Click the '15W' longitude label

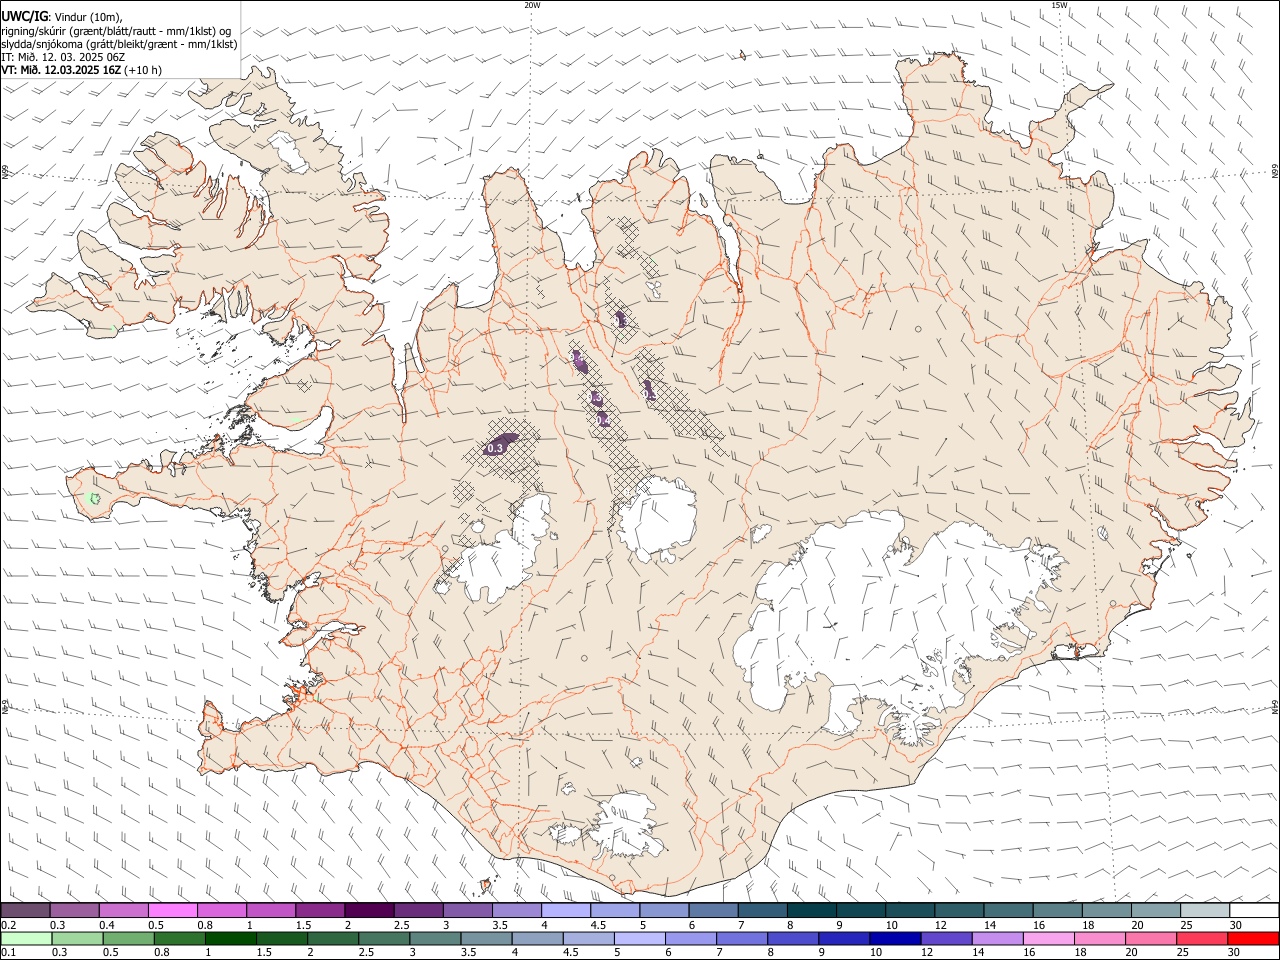point(1059,5)
